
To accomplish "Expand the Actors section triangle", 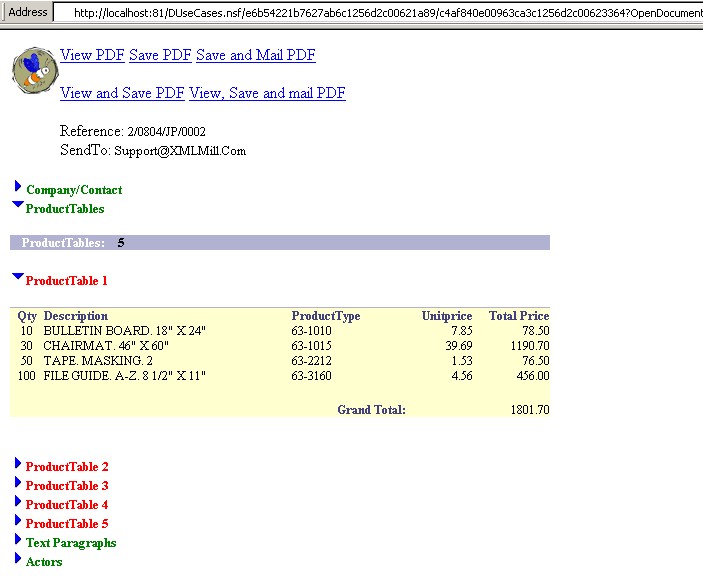I will coord(18,558).
